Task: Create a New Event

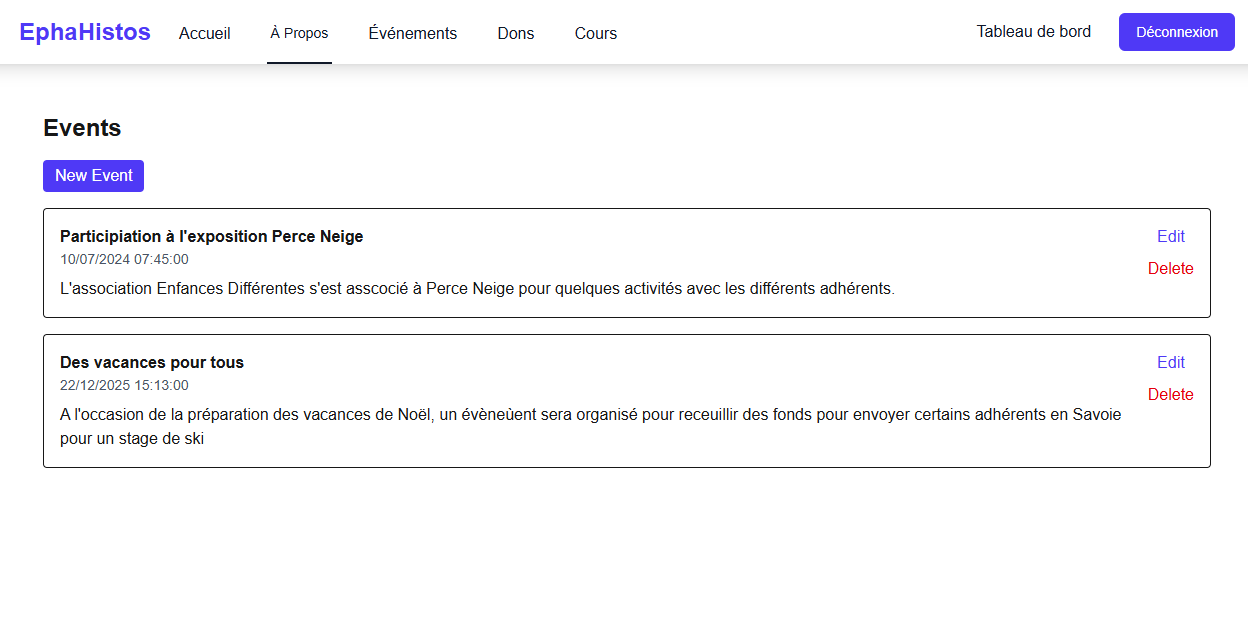Action: 94,175
